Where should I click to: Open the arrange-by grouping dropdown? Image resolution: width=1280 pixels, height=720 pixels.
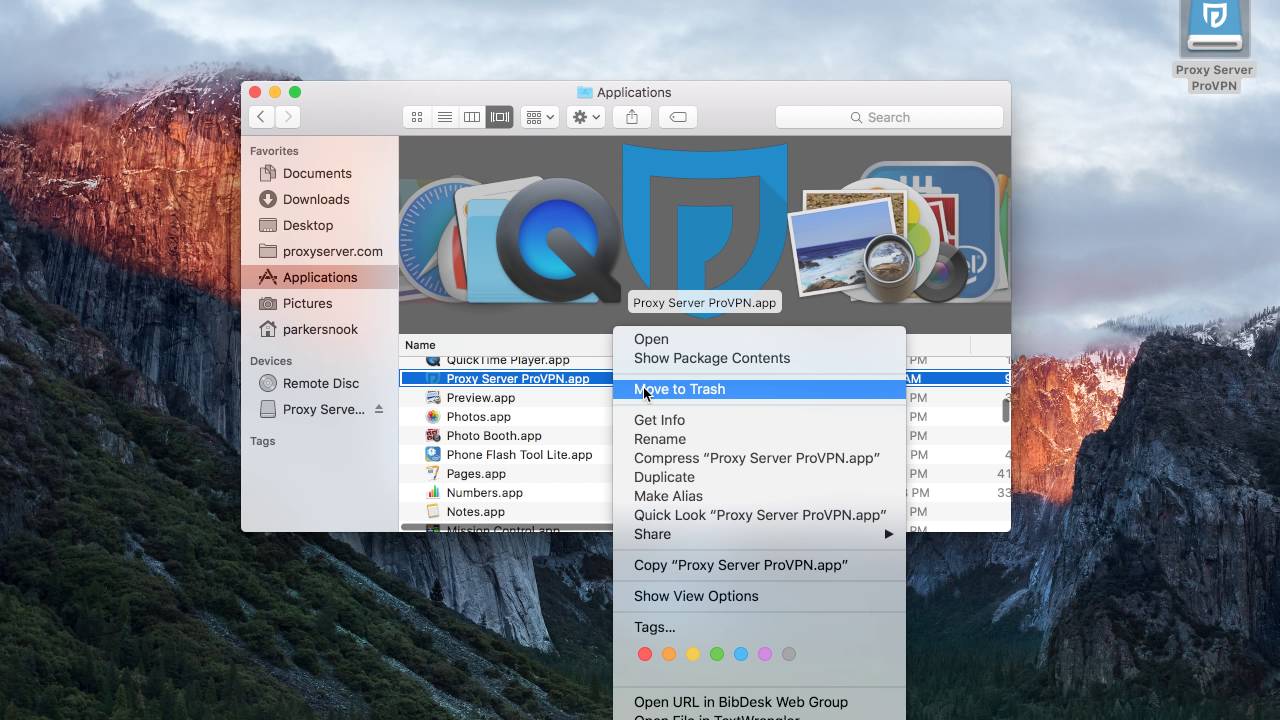tap(540, 117)
